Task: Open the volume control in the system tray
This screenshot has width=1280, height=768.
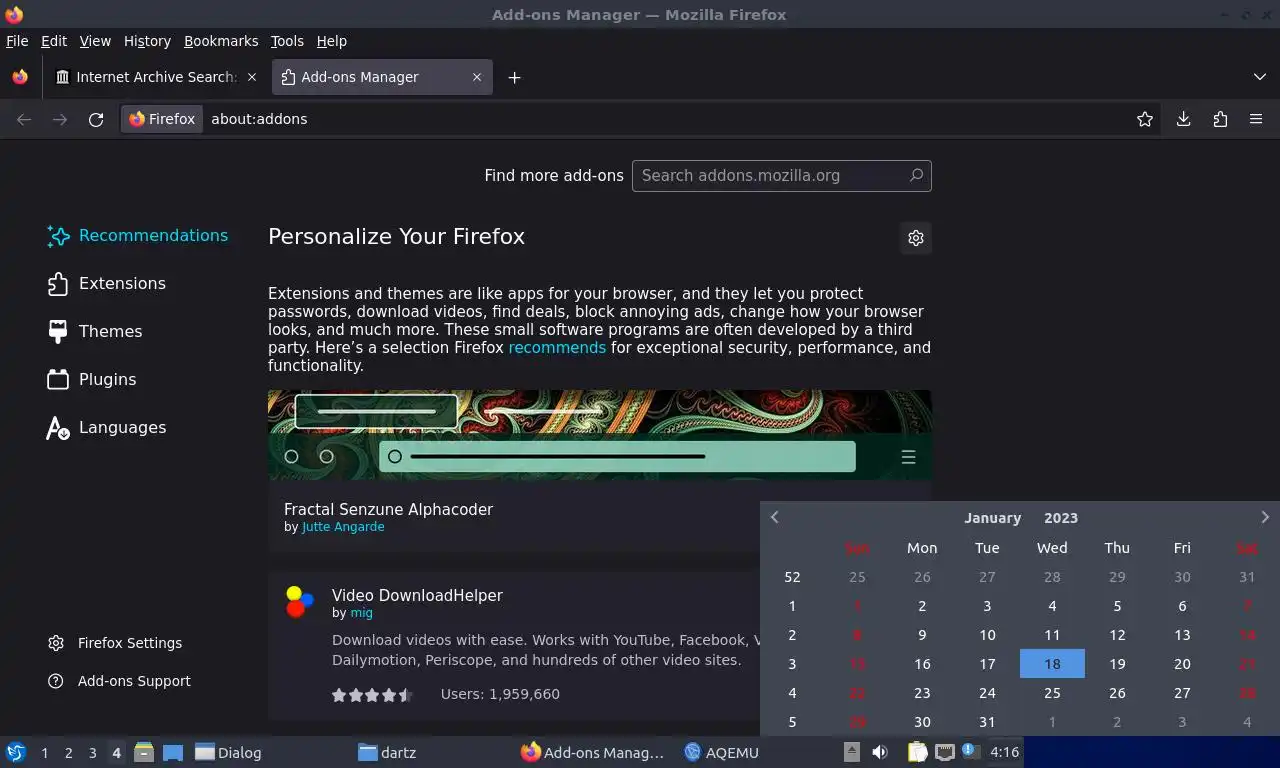Action: pos(880,752)
